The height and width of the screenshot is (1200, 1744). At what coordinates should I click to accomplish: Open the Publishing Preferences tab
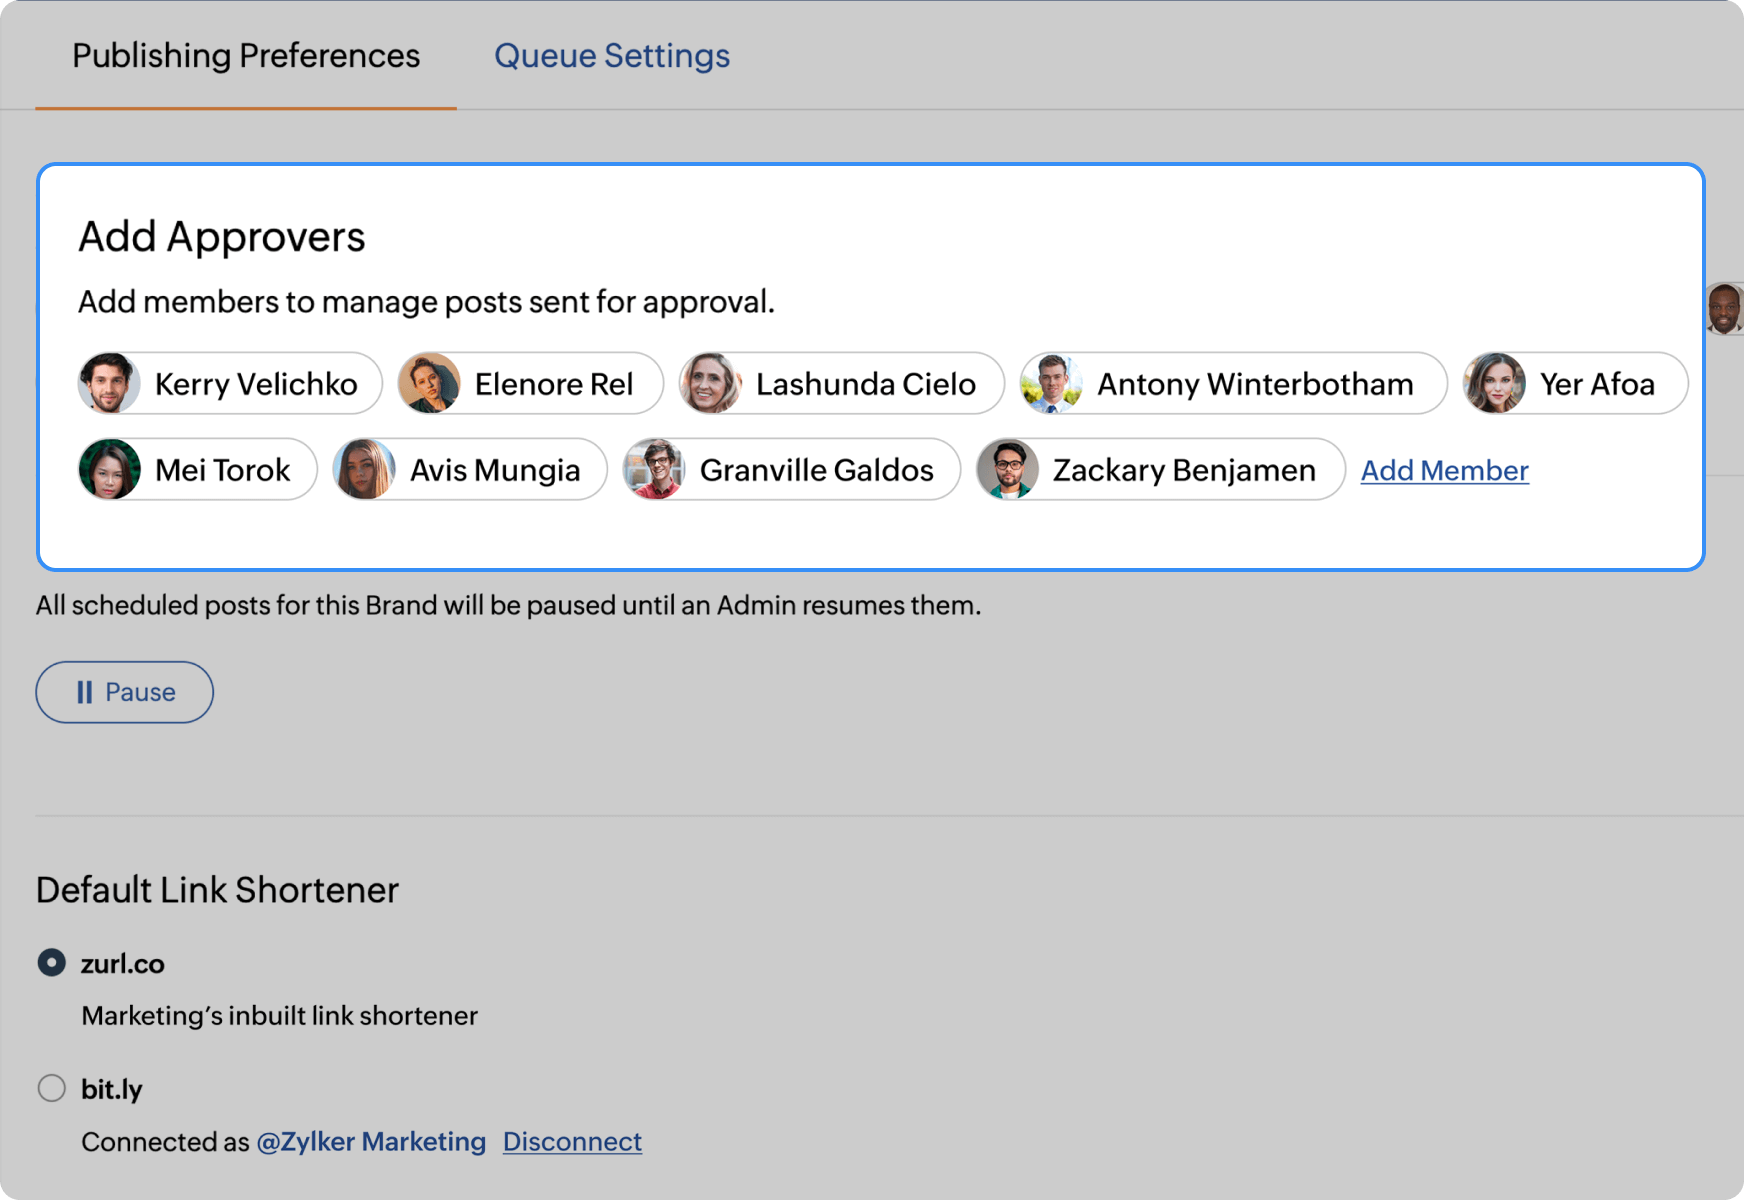pos(245,56)
